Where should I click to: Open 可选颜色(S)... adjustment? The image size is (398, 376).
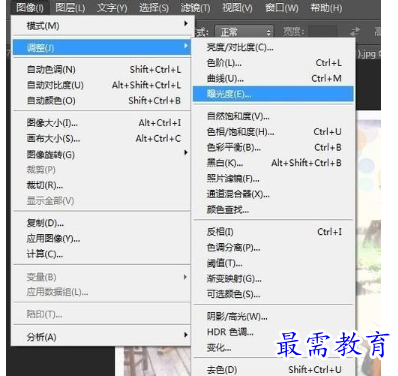pyautogui.click(x=273, y=294)
